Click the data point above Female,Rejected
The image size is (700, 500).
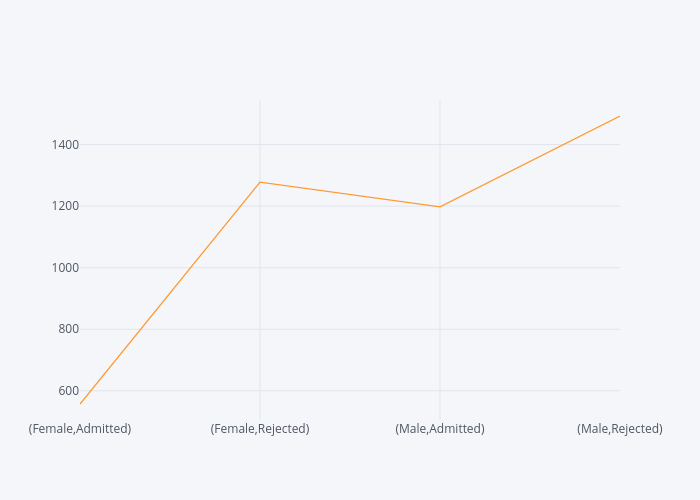[x=260, y=182]
